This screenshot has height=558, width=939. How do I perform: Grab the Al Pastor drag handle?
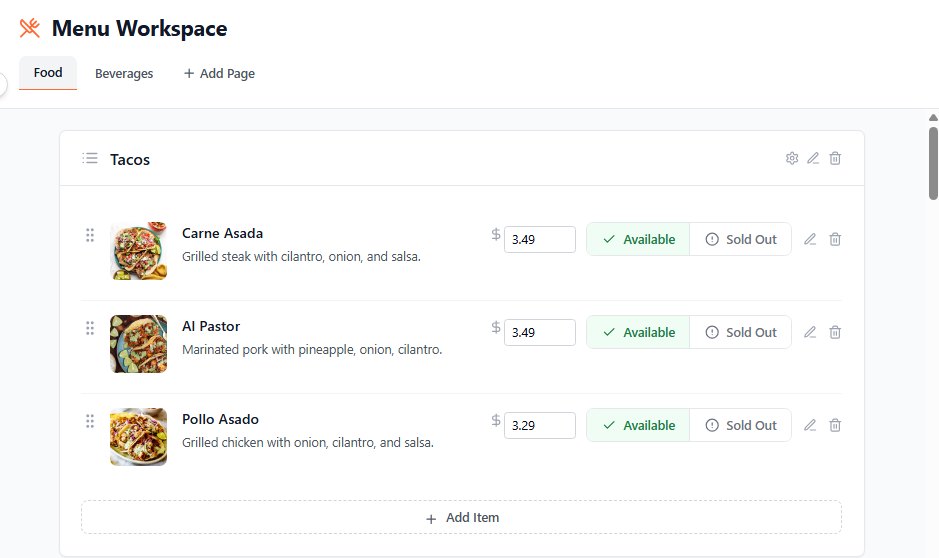(x=90, y=328)
